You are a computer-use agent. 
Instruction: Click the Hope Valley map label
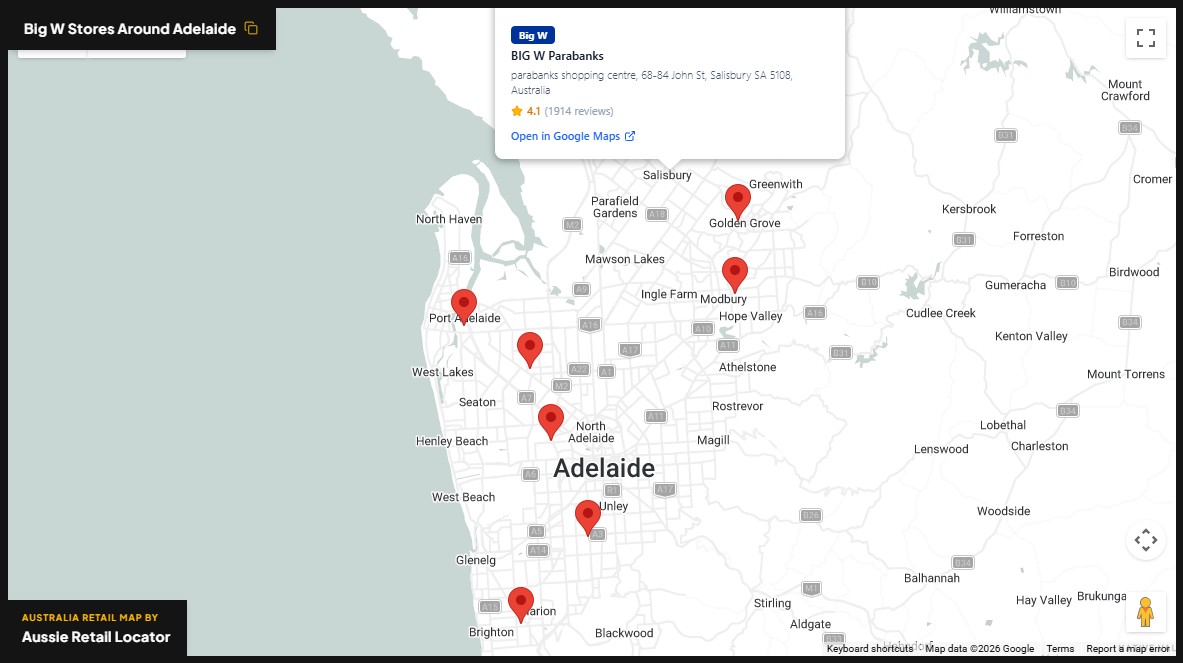751,316
